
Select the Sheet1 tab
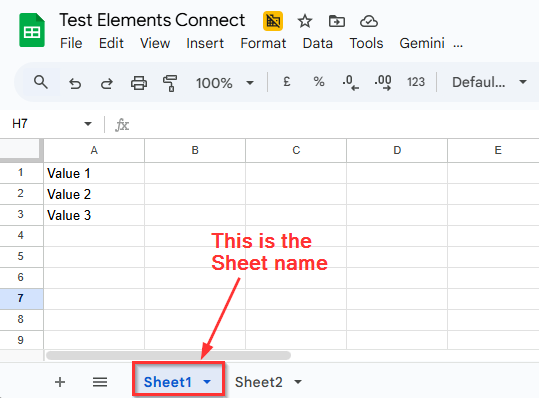pyautogui.click(x=167, y=382)
